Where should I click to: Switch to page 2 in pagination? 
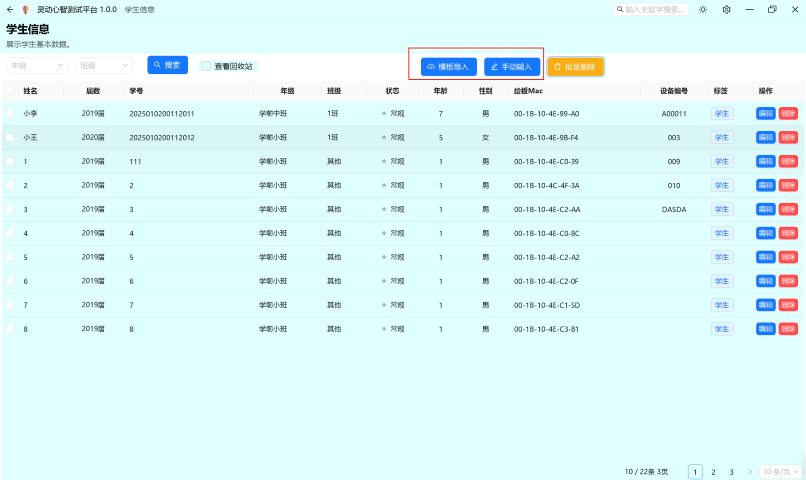(x=713, y=472)
